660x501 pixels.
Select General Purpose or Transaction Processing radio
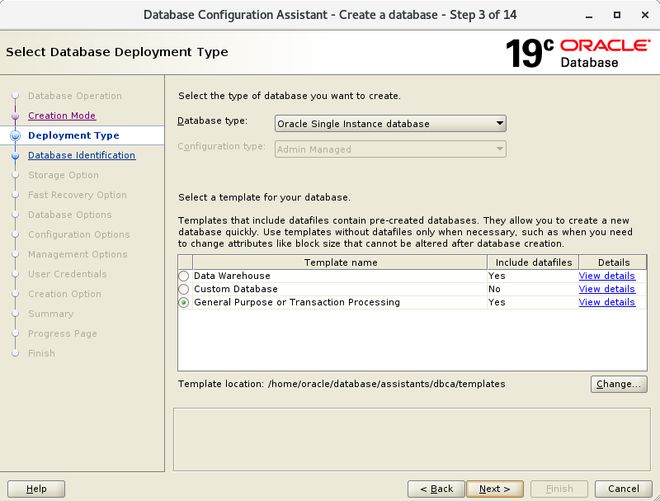(184, 303)
